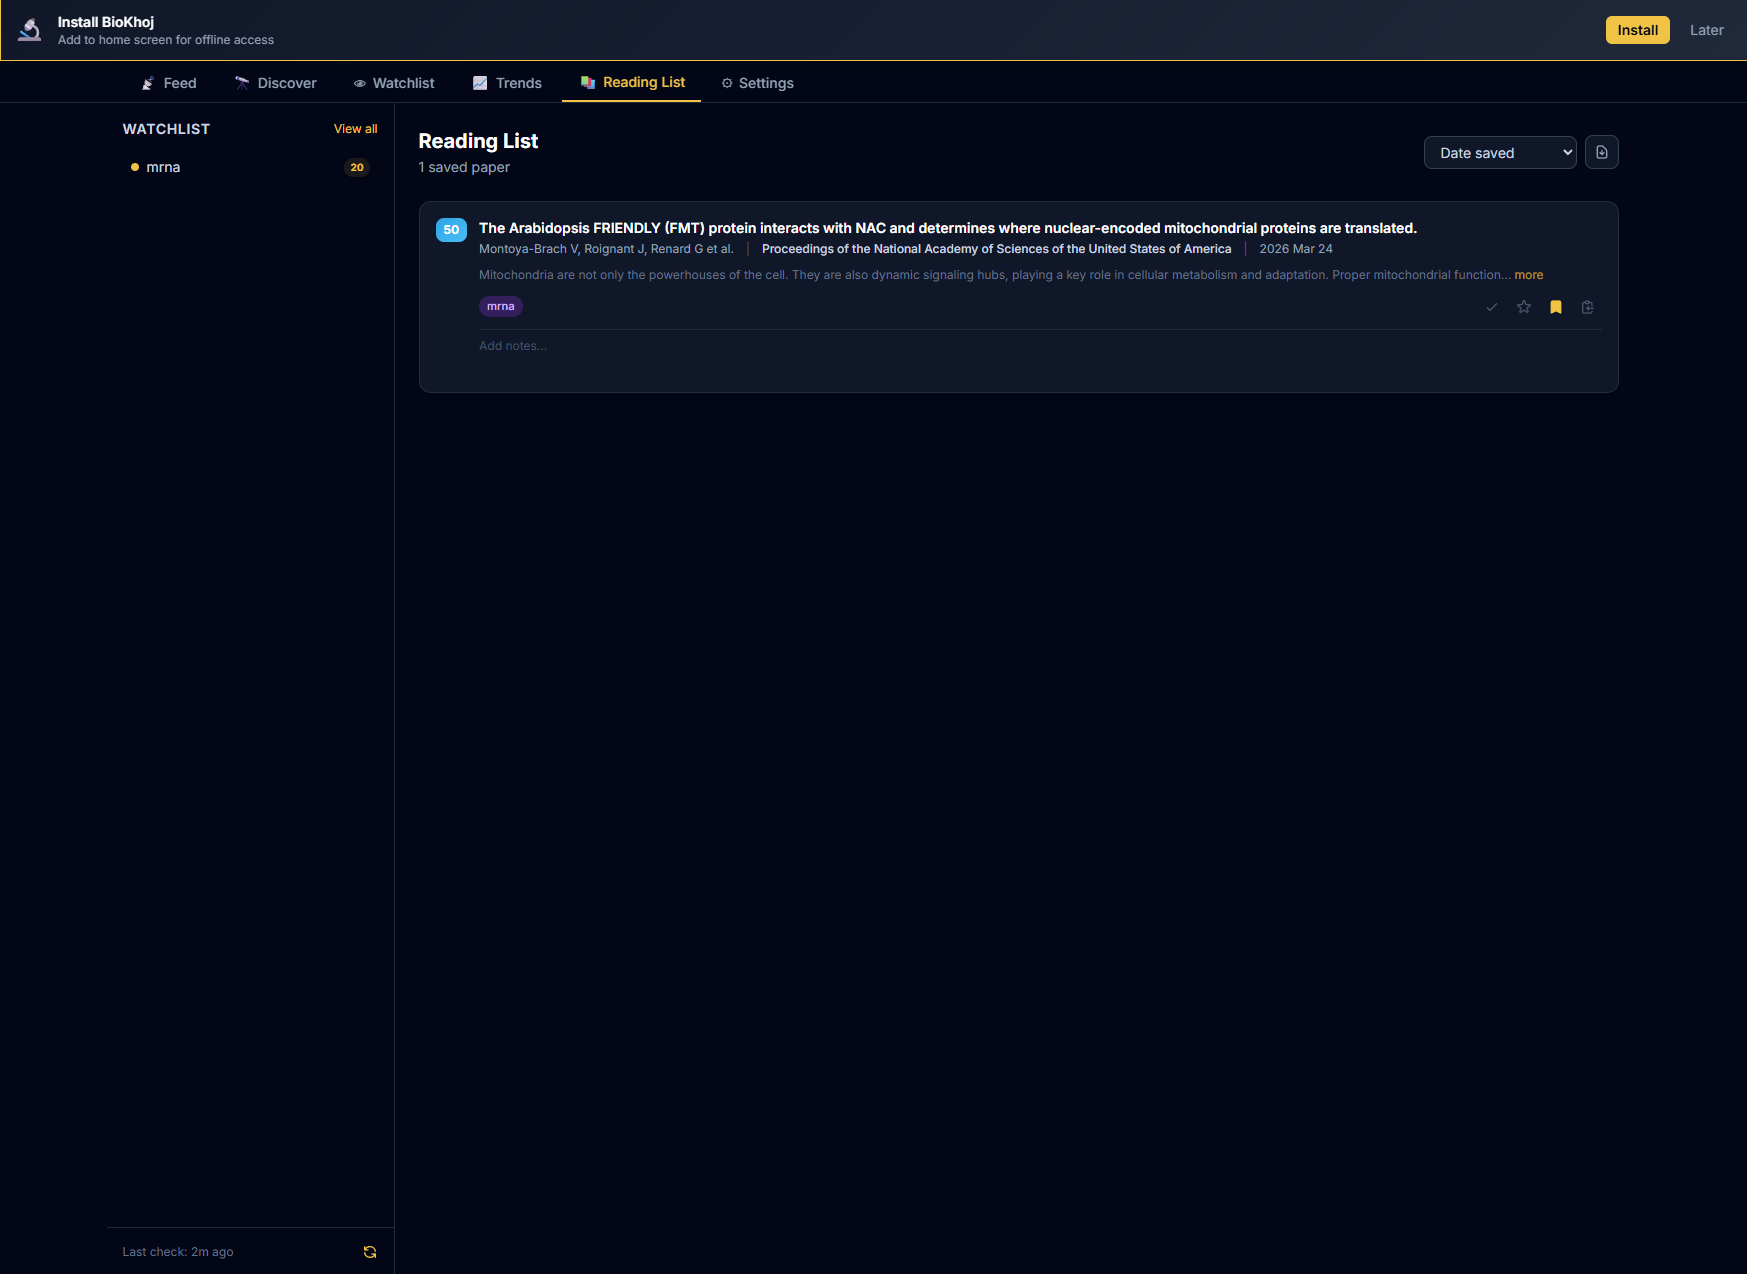Click the Watchlist eye icon
1747x1274 pixels.
coord(360,83)
